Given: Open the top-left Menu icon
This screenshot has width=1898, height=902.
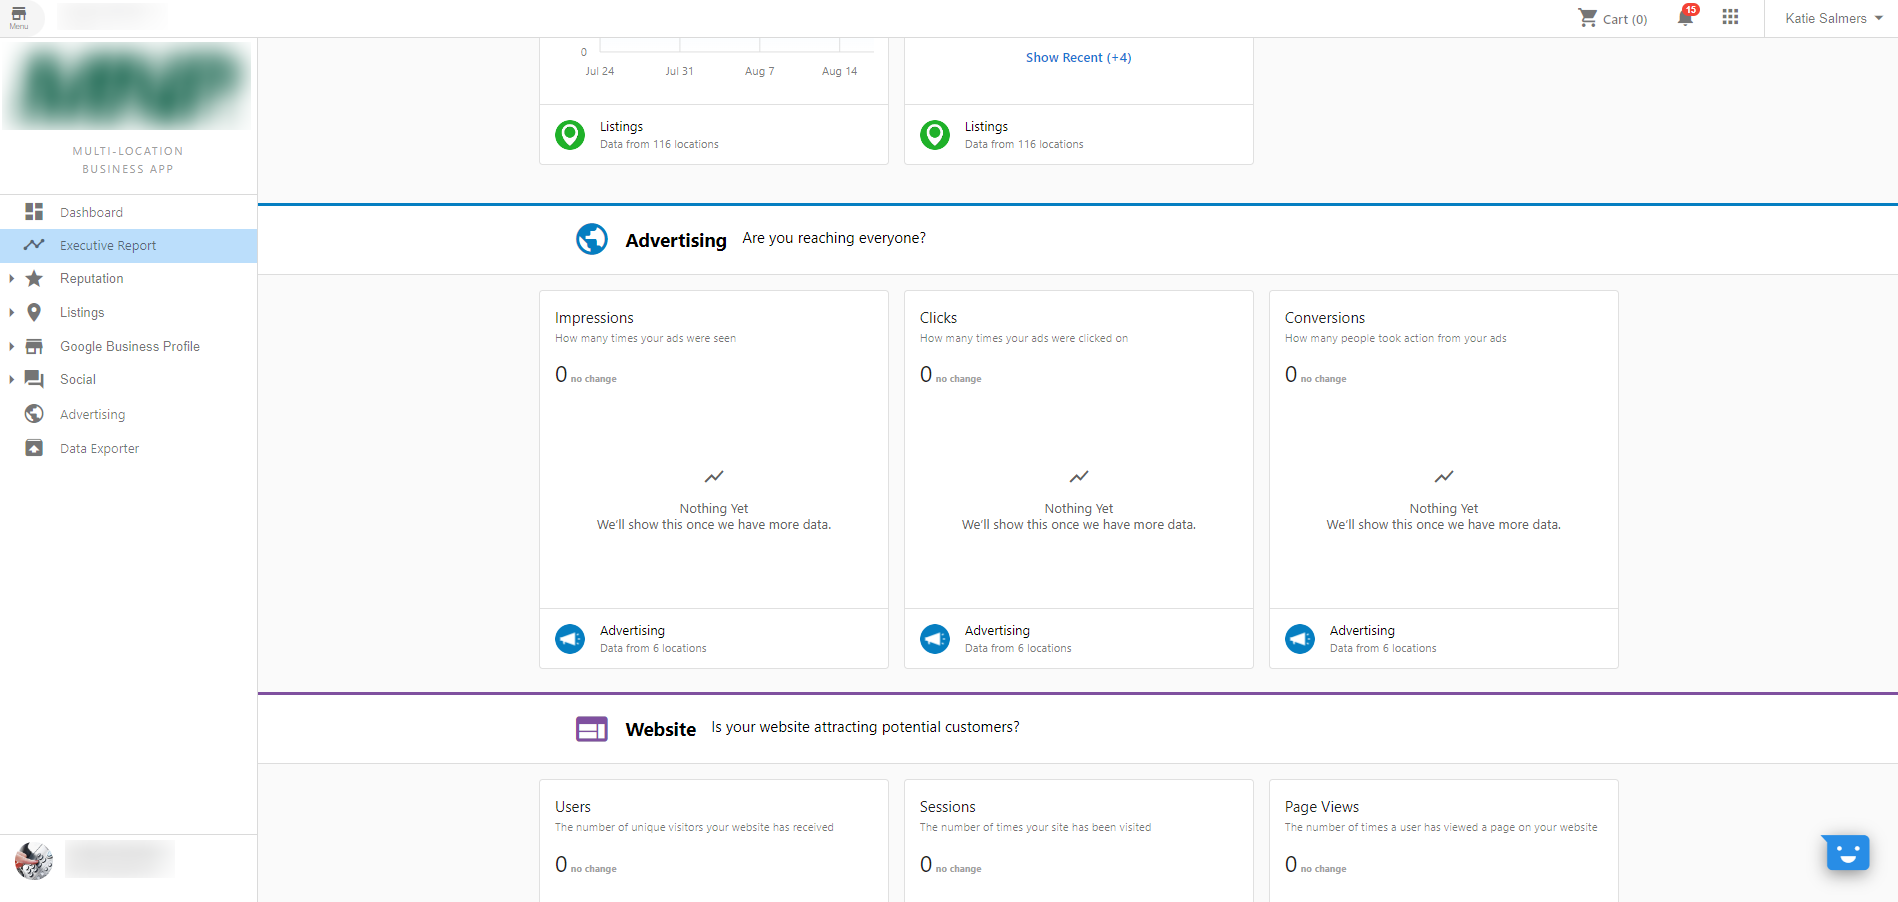Looking at the screenshot, I should (x=19, y=18).
